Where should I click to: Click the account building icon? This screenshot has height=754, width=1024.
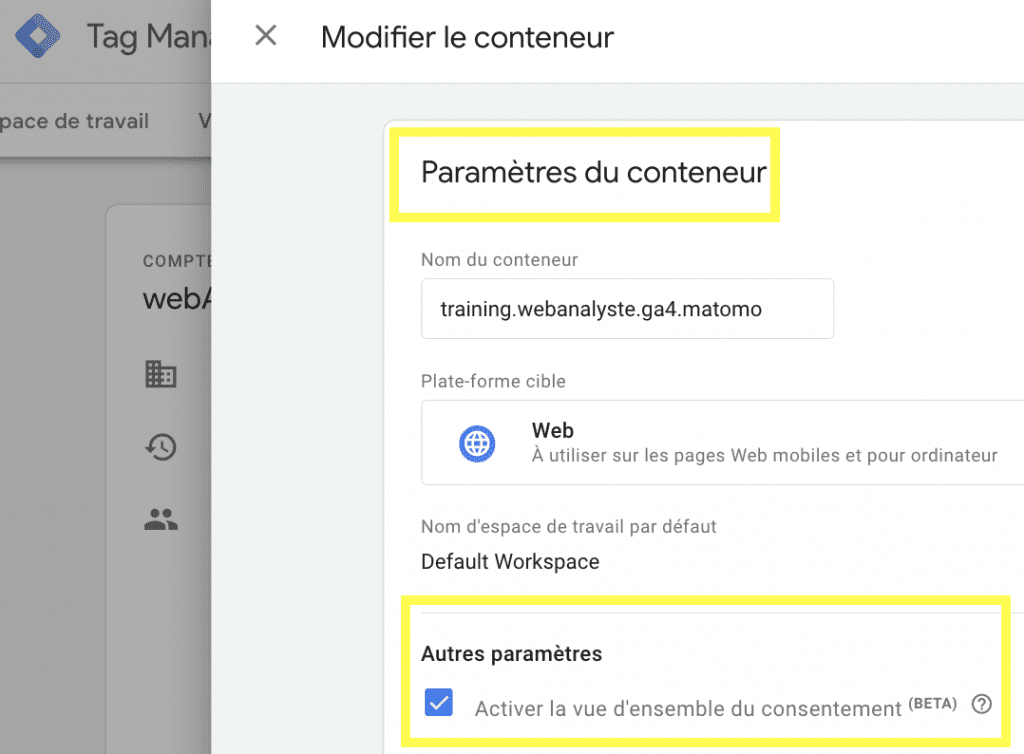[x=160, y=375]
